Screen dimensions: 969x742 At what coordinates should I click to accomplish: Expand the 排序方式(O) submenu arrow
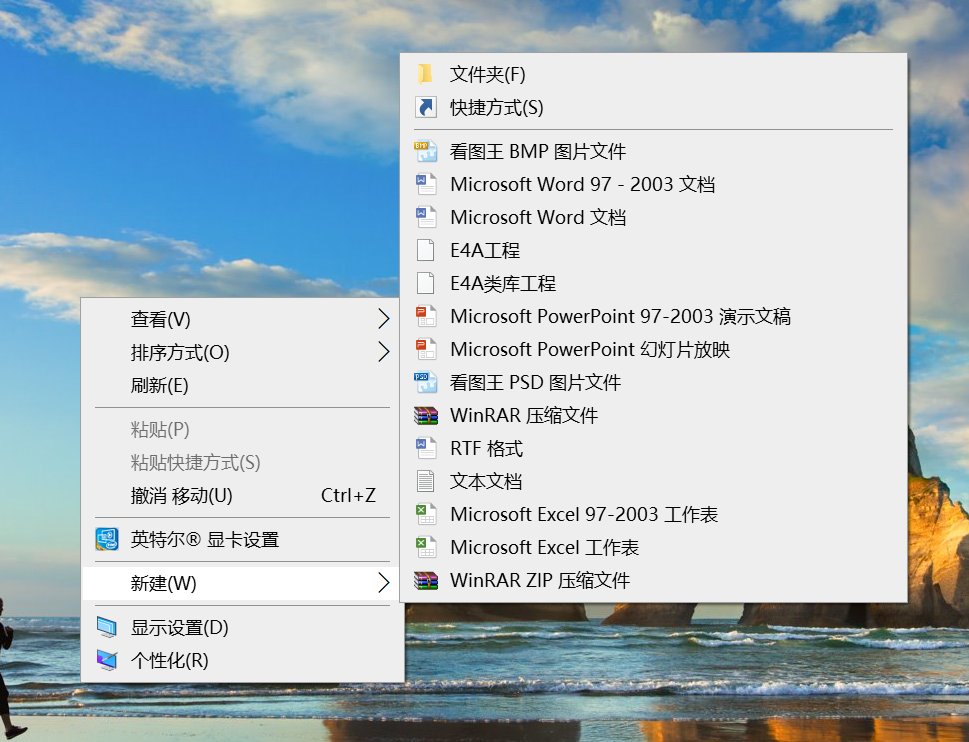pyautogui.click(x=384, y=352)
